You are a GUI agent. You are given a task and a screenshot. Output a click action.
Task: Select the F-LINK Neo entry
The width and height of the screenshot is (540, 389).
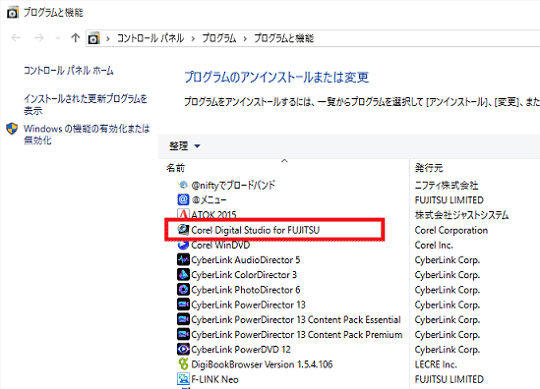[x=215, y=379]
